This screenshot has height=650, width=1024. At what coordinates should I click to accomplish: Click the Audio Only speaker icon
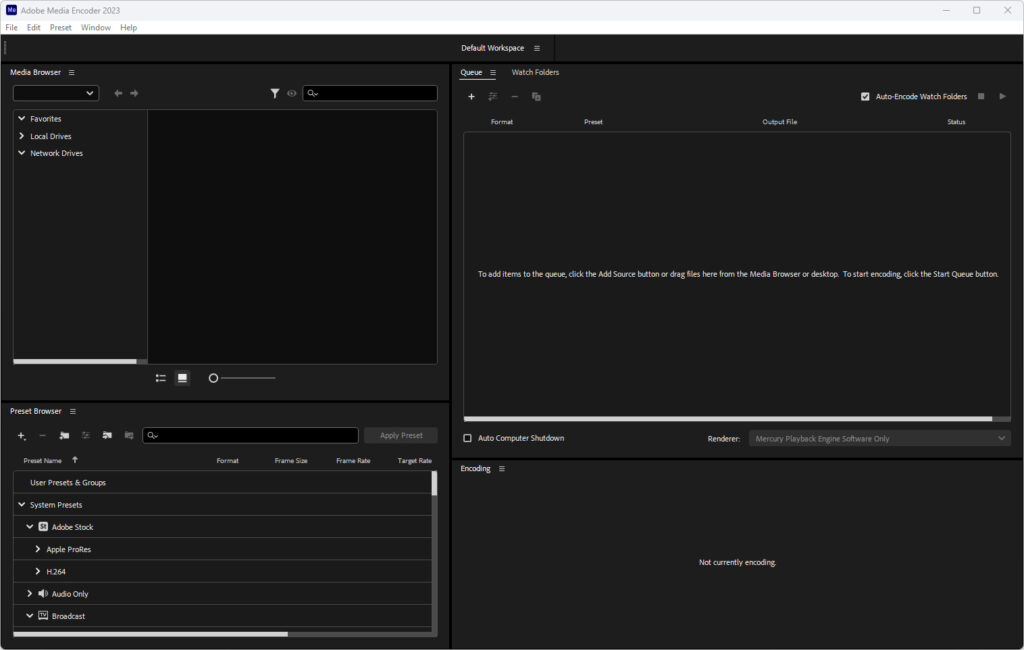pos(43,593)
